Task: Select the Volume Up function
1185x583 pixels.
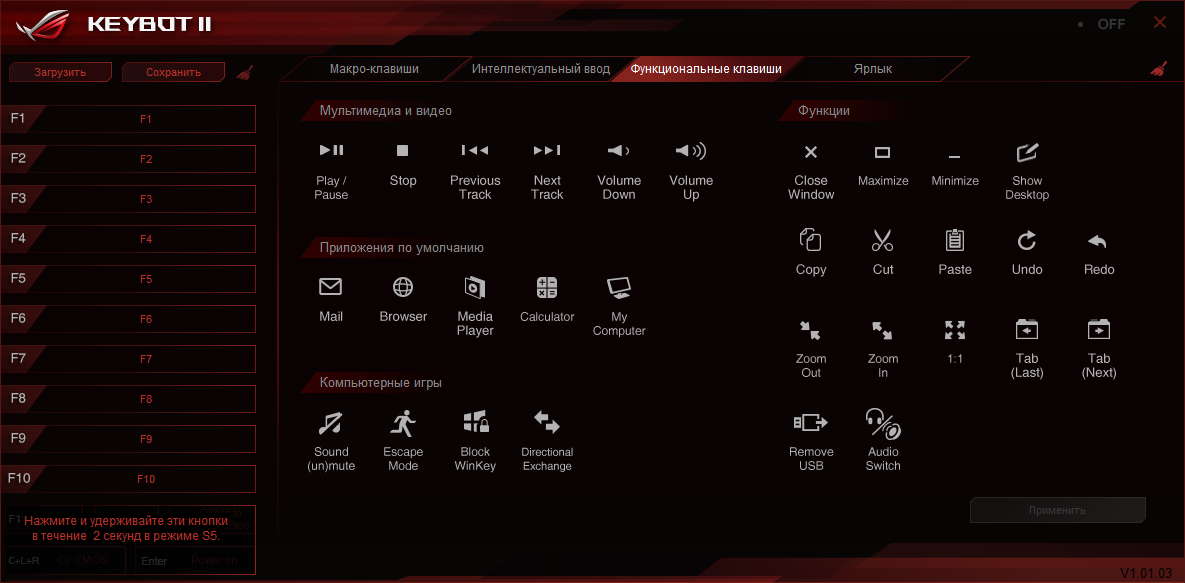Action: (x=691, y=150)
